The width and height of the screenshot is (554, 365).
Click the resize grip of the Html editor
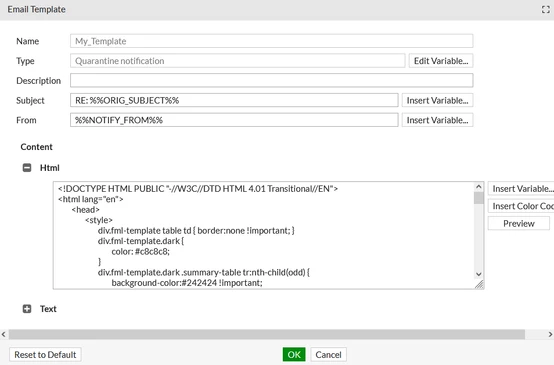tap(479, 284)
